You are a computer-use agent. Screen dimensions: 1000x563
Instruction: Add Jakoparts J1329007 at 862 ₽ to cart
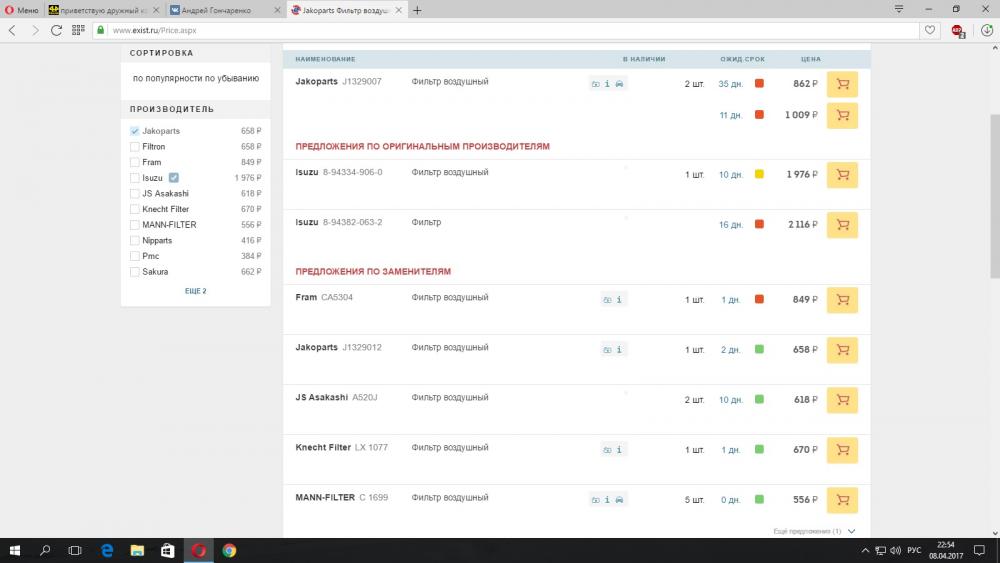842,84
